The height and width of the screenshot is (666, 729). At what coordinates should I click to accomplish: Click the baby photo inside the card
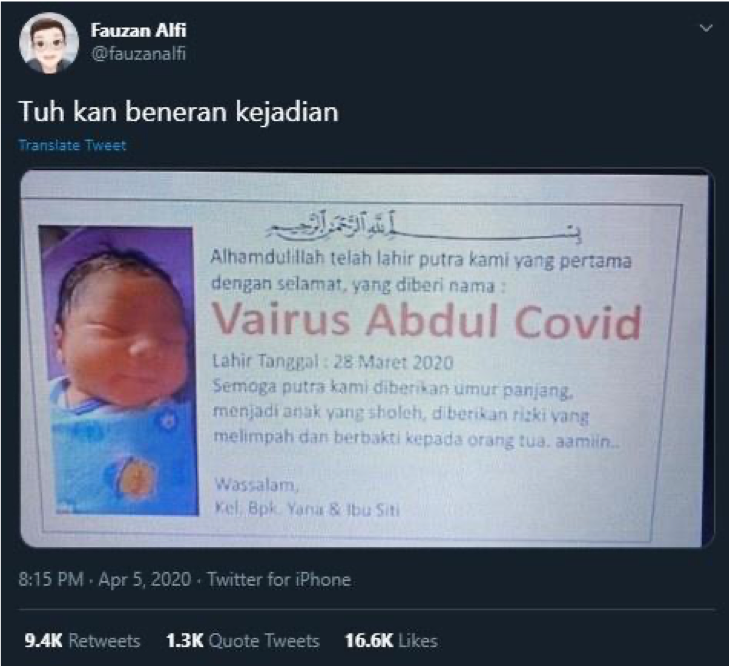pyautogui.click(x=119, y=370)
